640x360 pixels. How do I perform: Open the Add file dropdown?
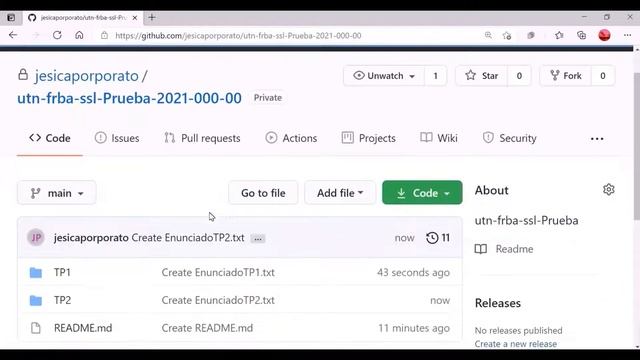340,193
